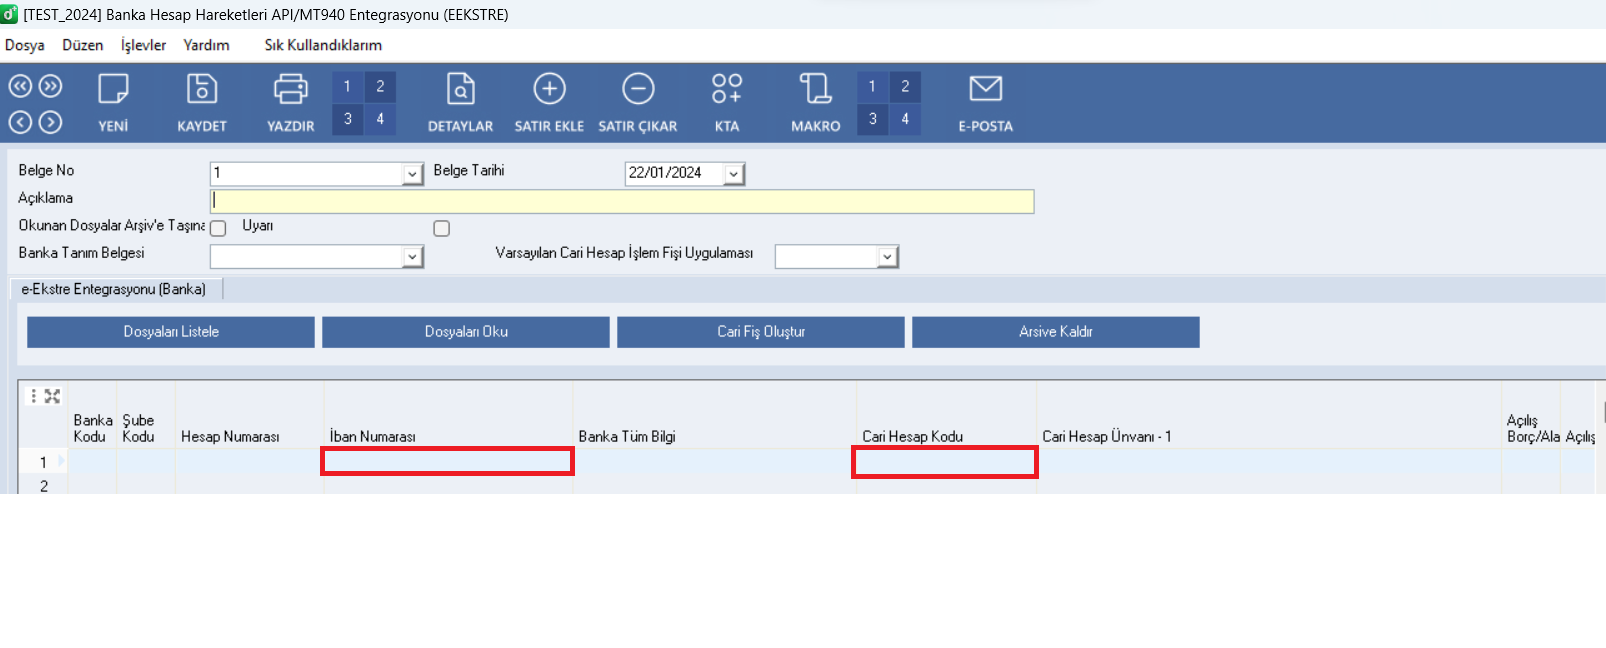
Task: Add a row with SATIR EKLE
Action: click(x=549, y=102)
